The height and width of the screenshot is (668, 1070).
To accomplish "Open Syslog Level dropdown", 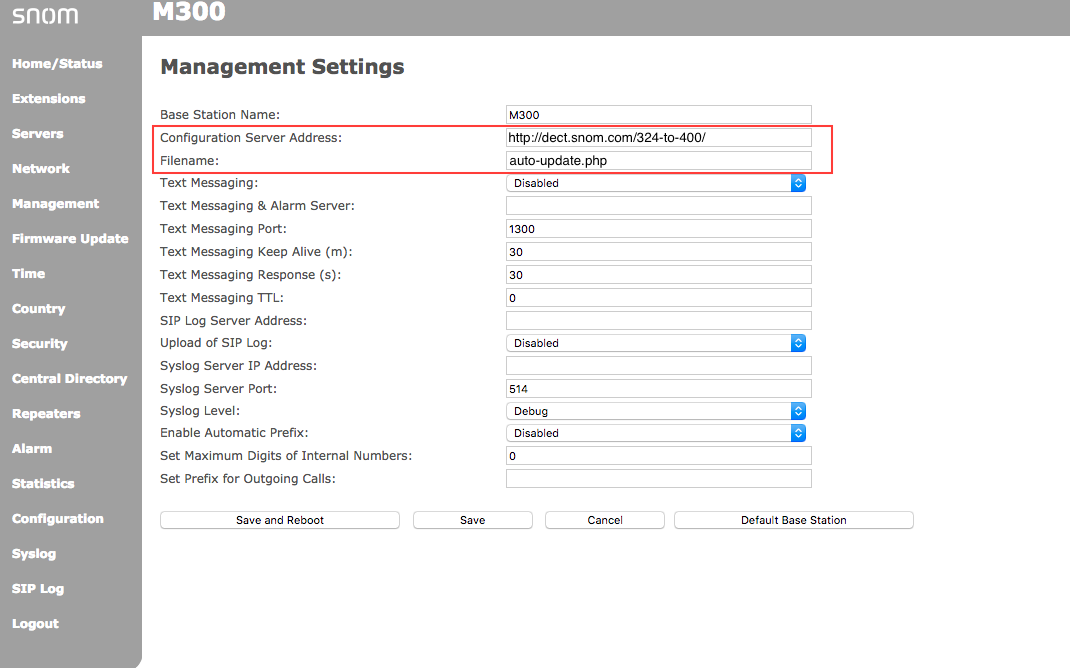I will [656, 411].
